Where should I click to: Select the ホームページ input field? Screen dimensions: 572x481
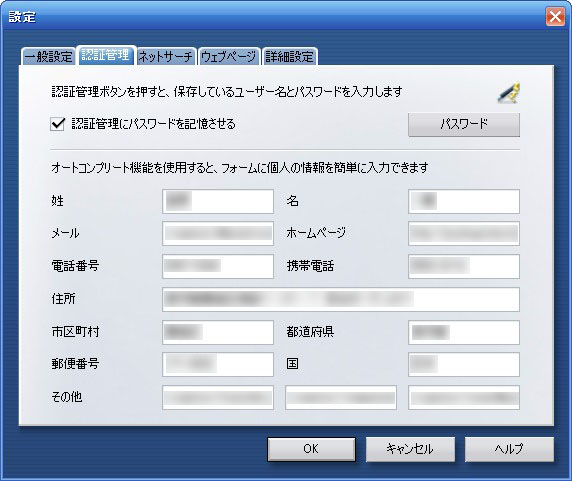tap(464, 233)
